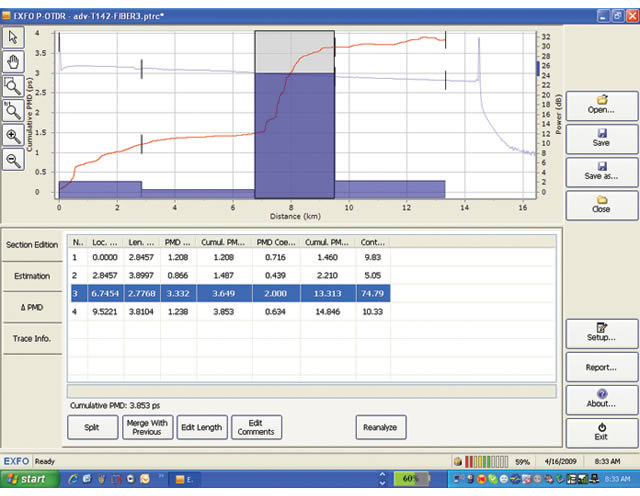The image size is (640, 496).
Task: Click the battery status icon in status bar
Action: (458, 462)
